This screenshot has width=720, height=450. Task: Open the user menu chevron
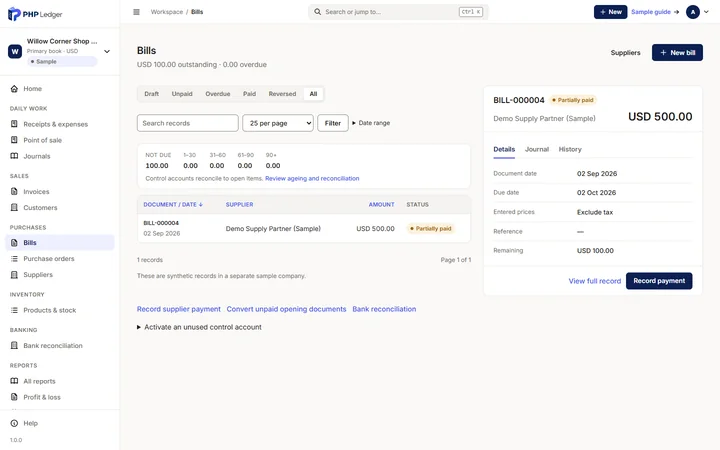pyautogui.click(x=706, y=12)
